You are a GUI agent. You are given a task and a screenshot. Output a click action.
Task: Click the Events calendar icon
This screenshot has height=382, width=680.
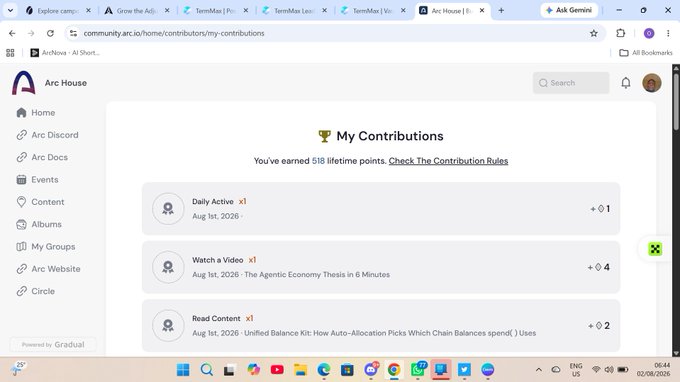click(21, 180)
